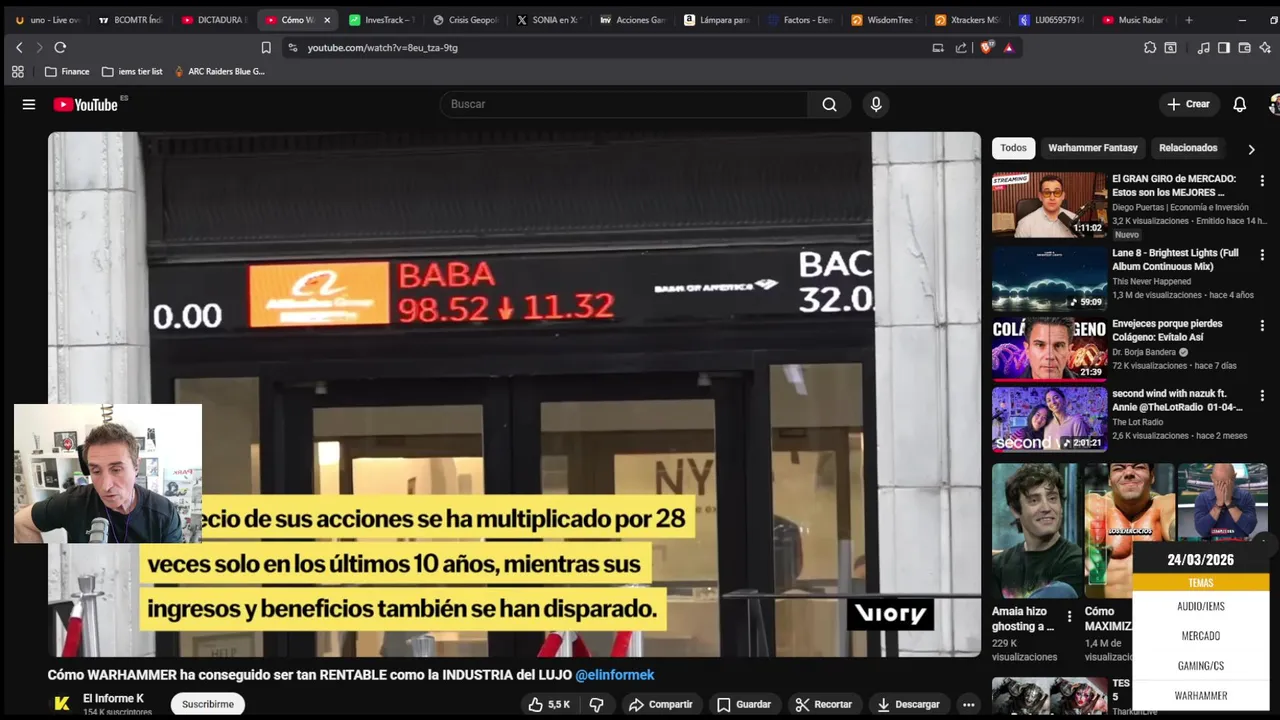Switch to the Music Radar browser tab
This screenshot has width=1280, height=720.
click(1133, 20)
